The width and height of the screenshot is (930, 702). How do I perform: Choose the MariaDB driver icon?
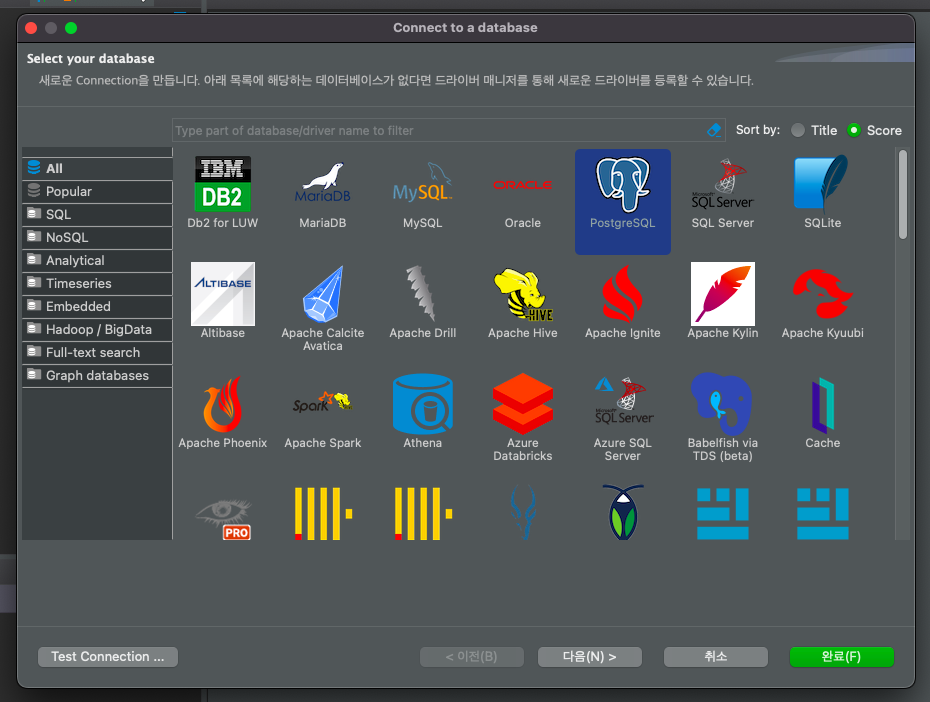point(323,184)
